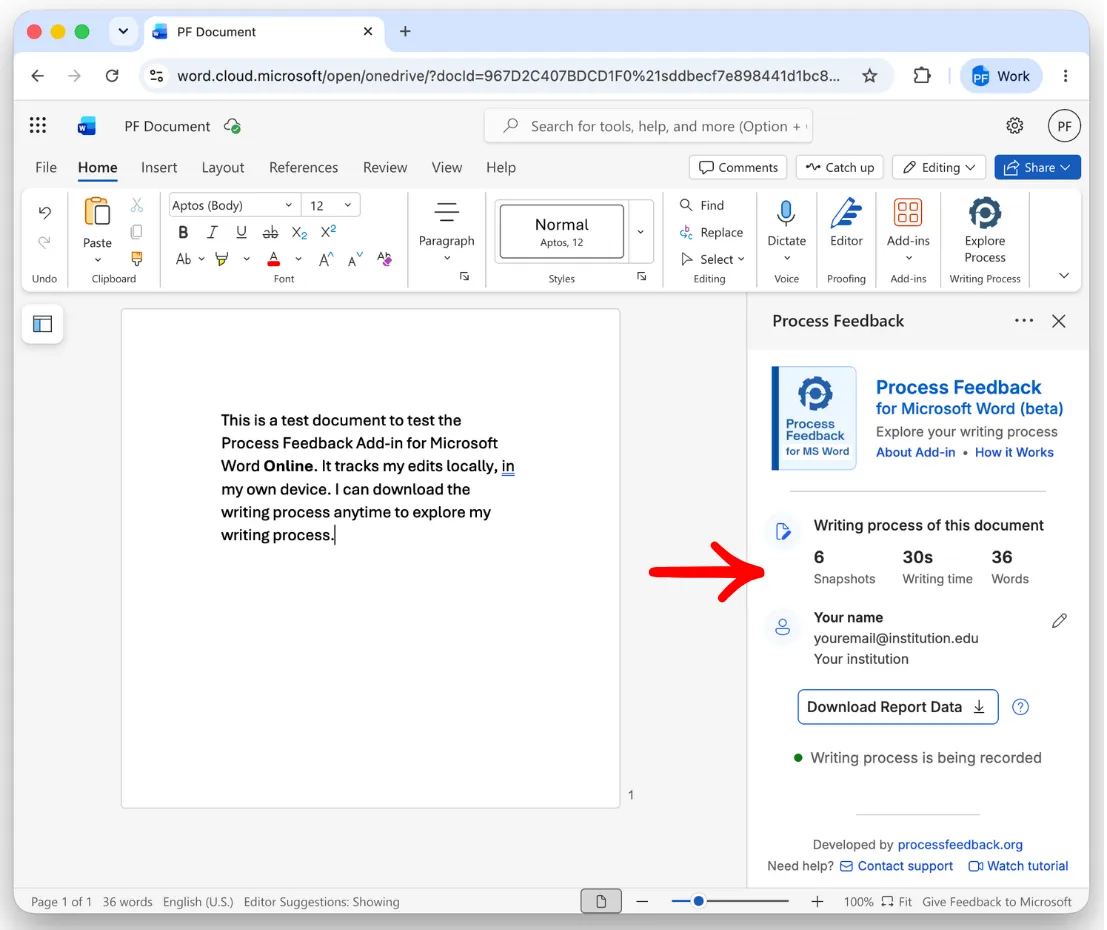This screenshot has height=930, width=1107.
Task: Open the Process Feedback panel options menu
Action: coord(1024,321)
